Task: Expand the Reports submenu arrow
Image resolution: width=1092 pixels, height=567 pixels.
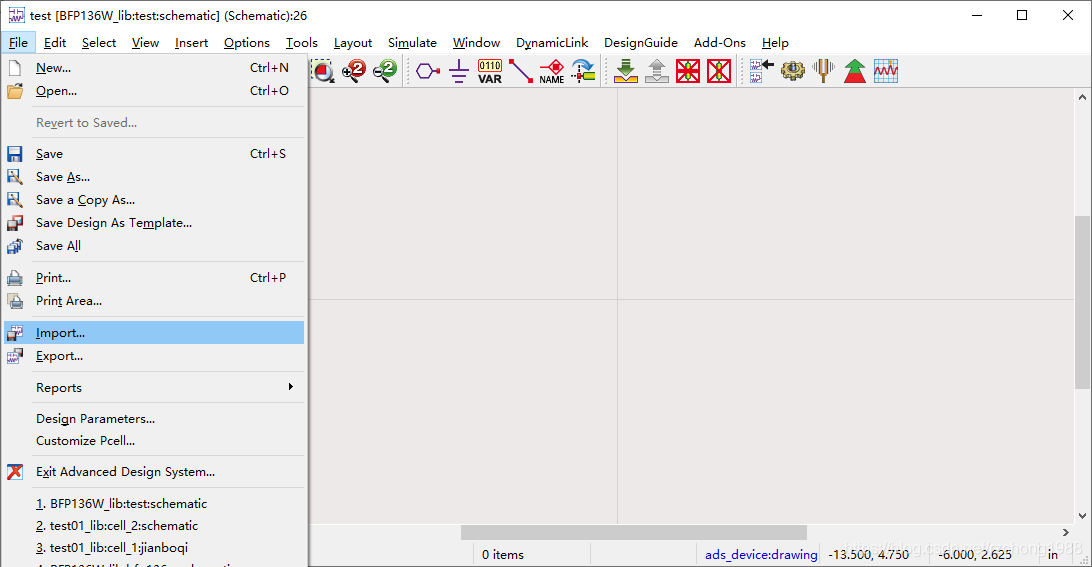Action: (290, 387)
